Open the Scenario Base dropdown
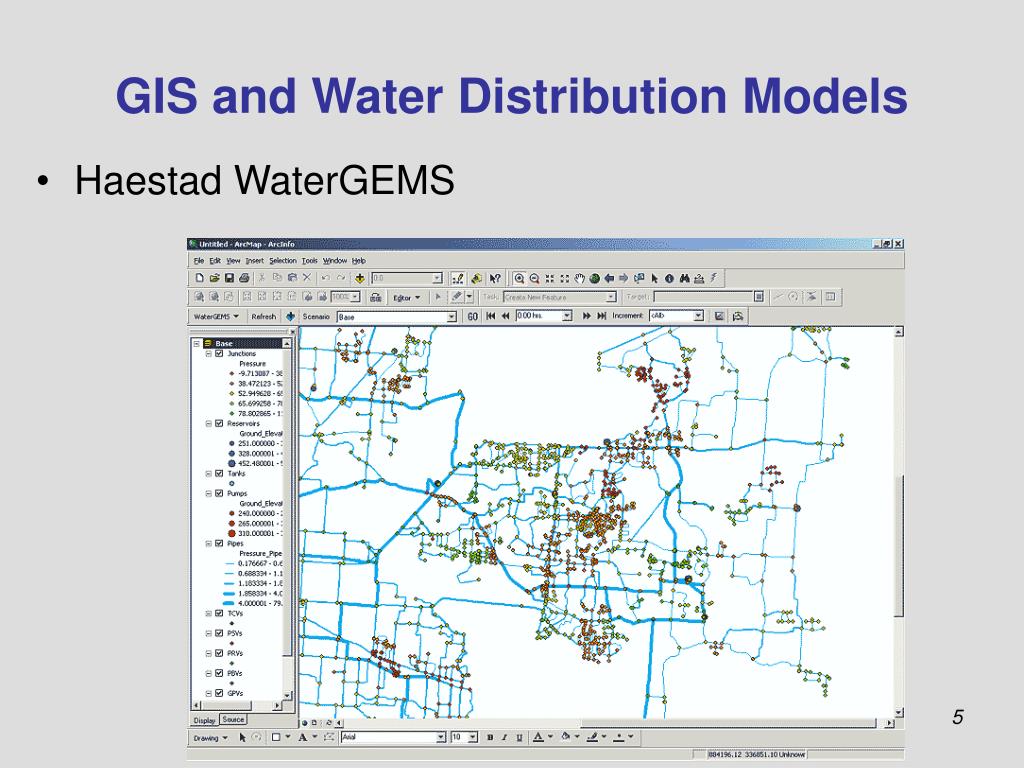The height and width of the screenshot is (768, 1024). (x=451, y=317)
